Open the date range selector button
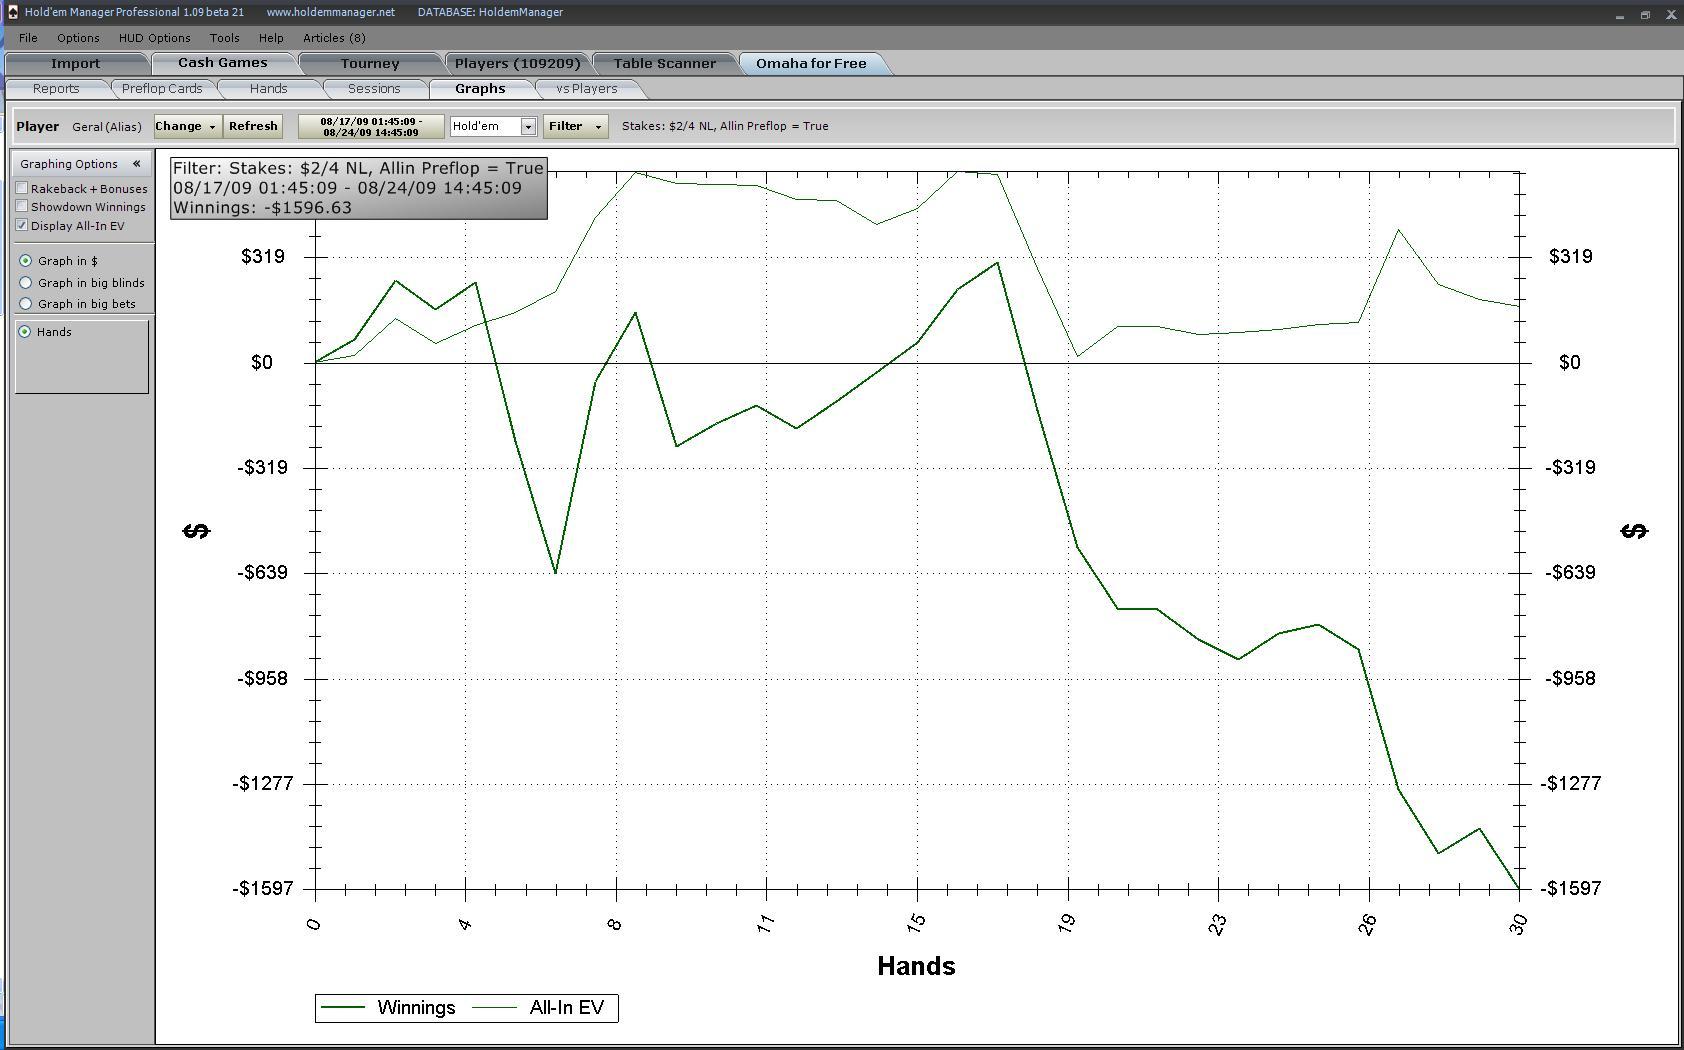 (x=370, y=127)
